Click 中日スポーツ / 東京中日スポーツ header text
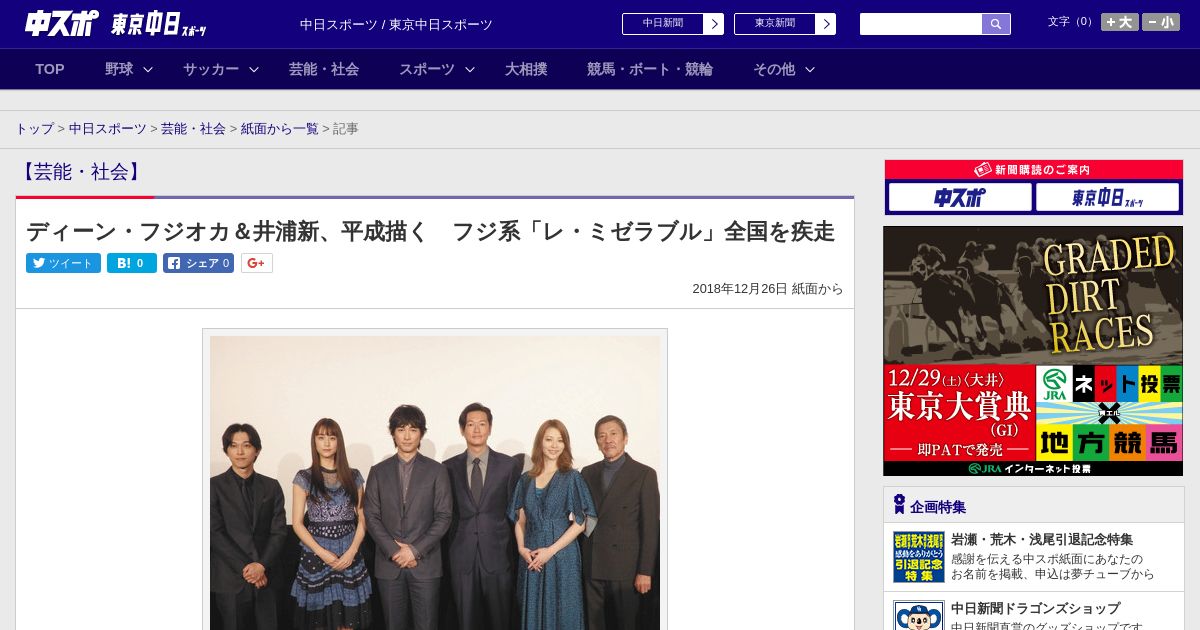This screenshot has height=630, width=1200. (396, 25)
